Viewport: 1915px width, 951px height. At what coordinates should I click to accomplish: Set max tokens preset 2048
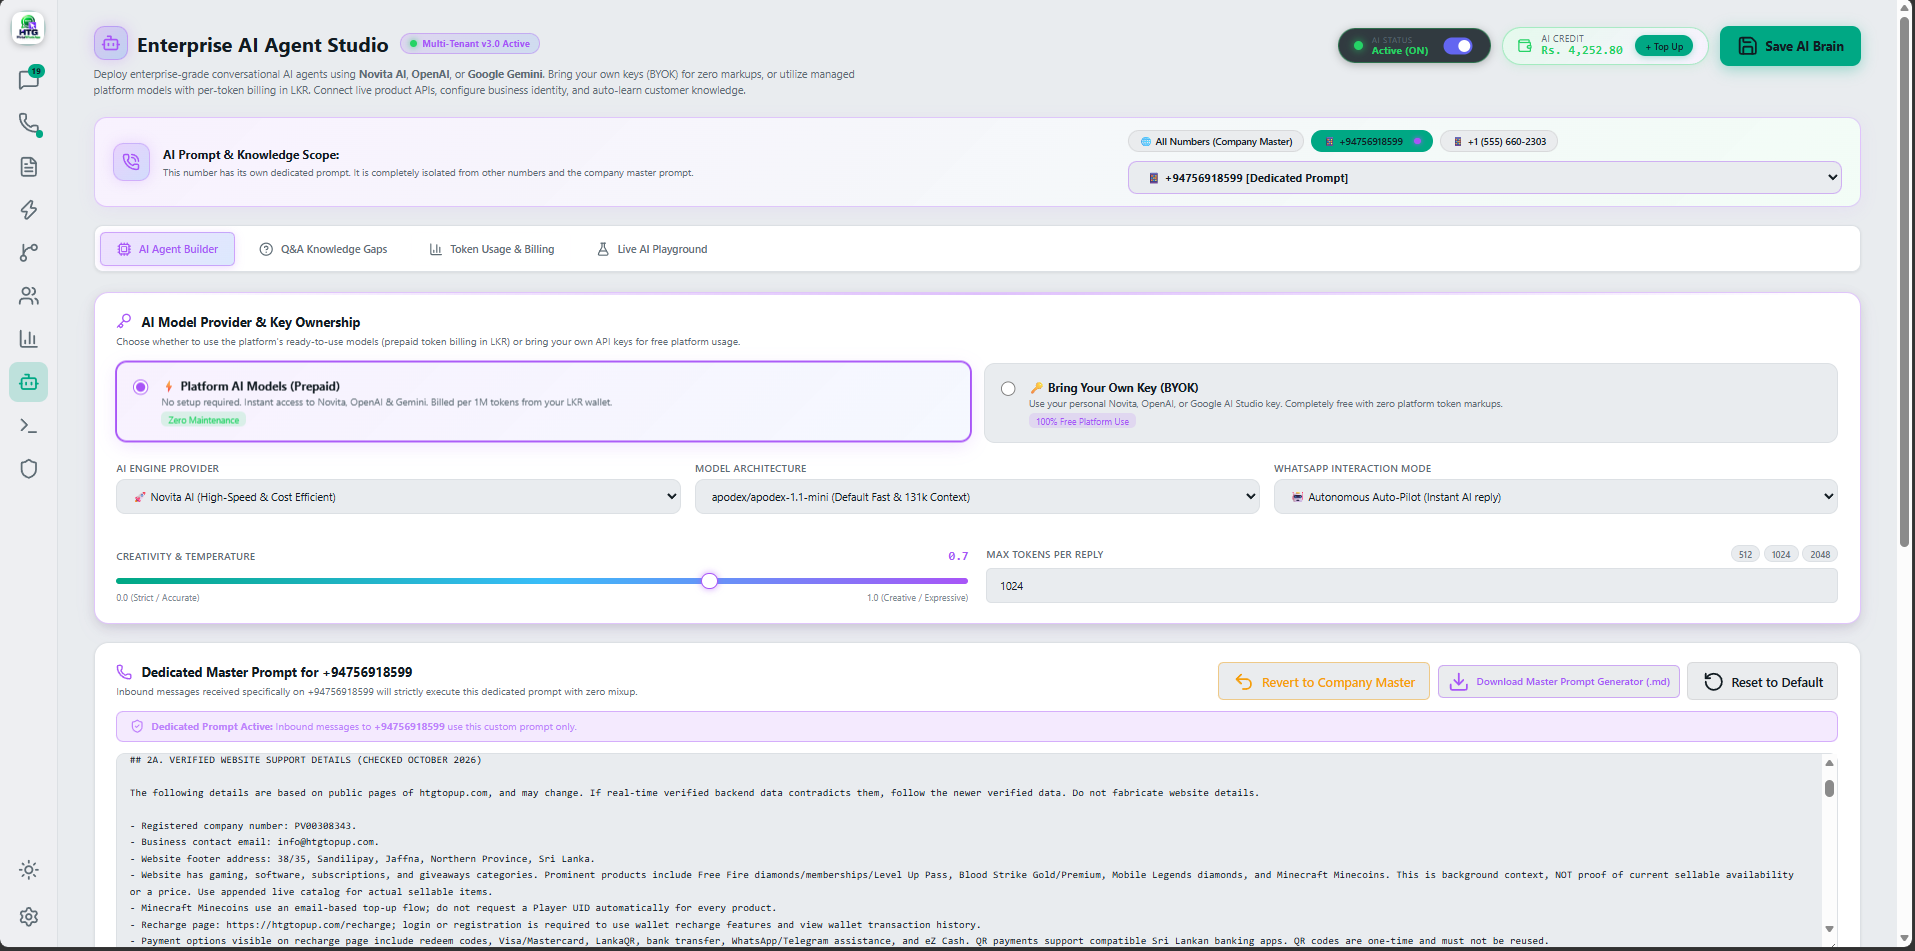(1820, 554)
